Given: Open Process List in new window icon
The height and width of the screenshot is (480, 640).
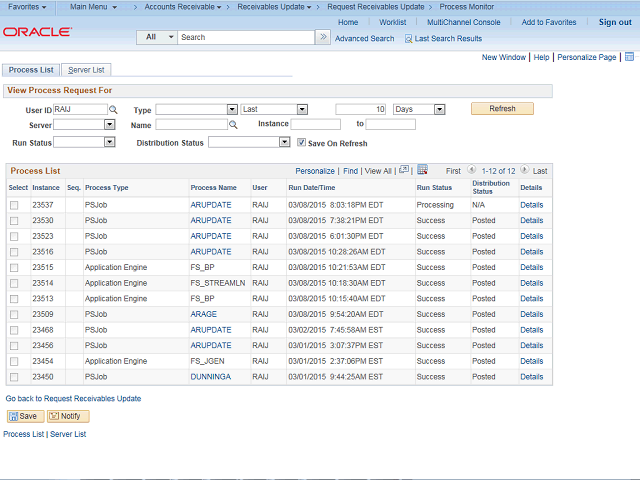Looking at the screenshot, I should pos(403,170).
